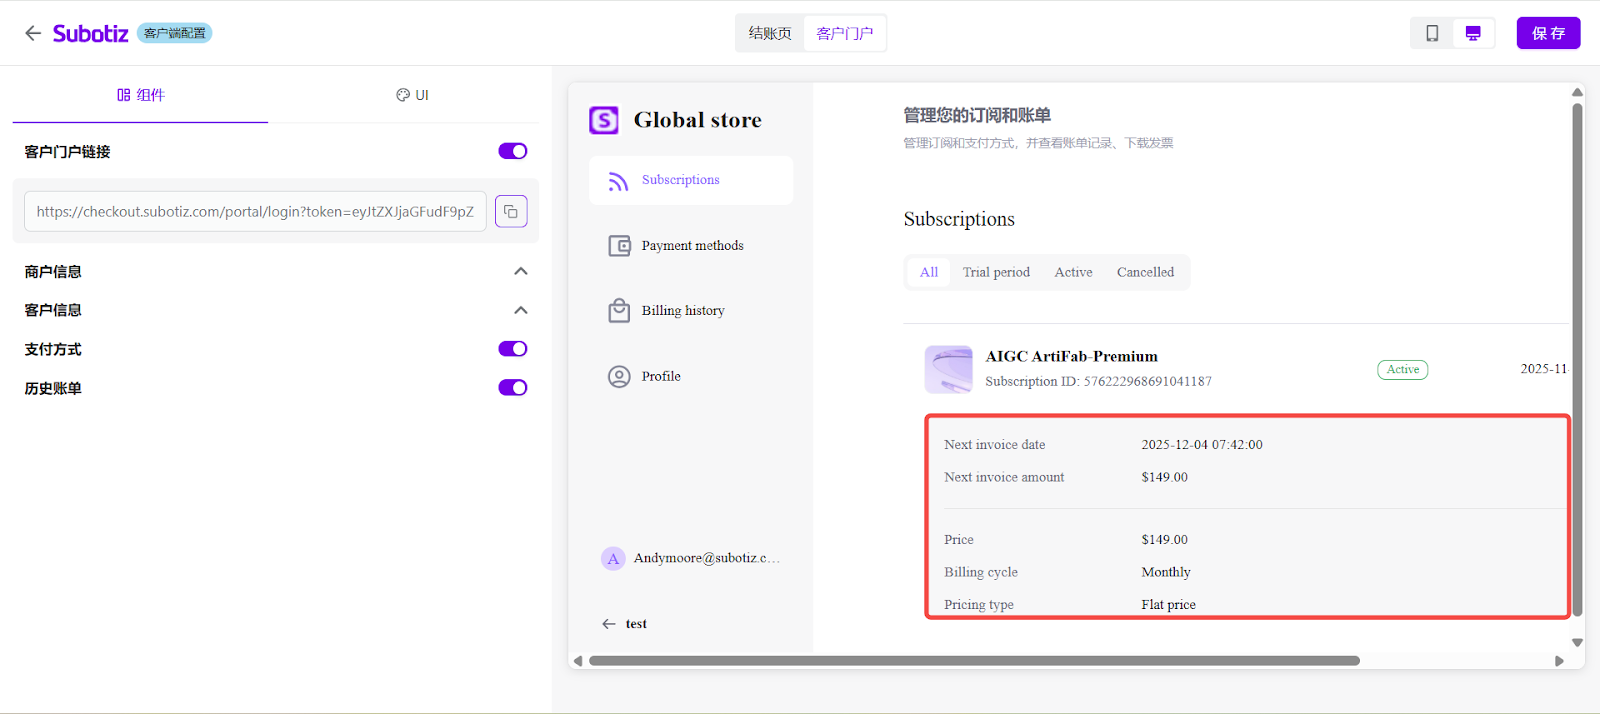Collapse the 客户信息 section
This screenshot has height=714, width=1600.
coord(520,310)
